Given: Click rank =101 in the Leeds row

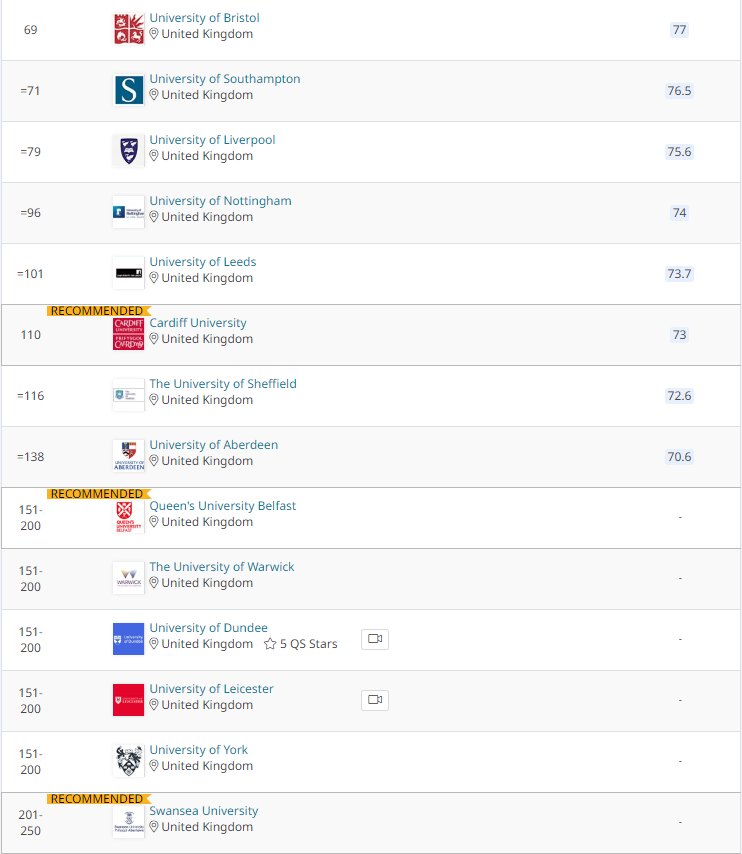Looking at the screenshot, I should (x=31, y=273).
